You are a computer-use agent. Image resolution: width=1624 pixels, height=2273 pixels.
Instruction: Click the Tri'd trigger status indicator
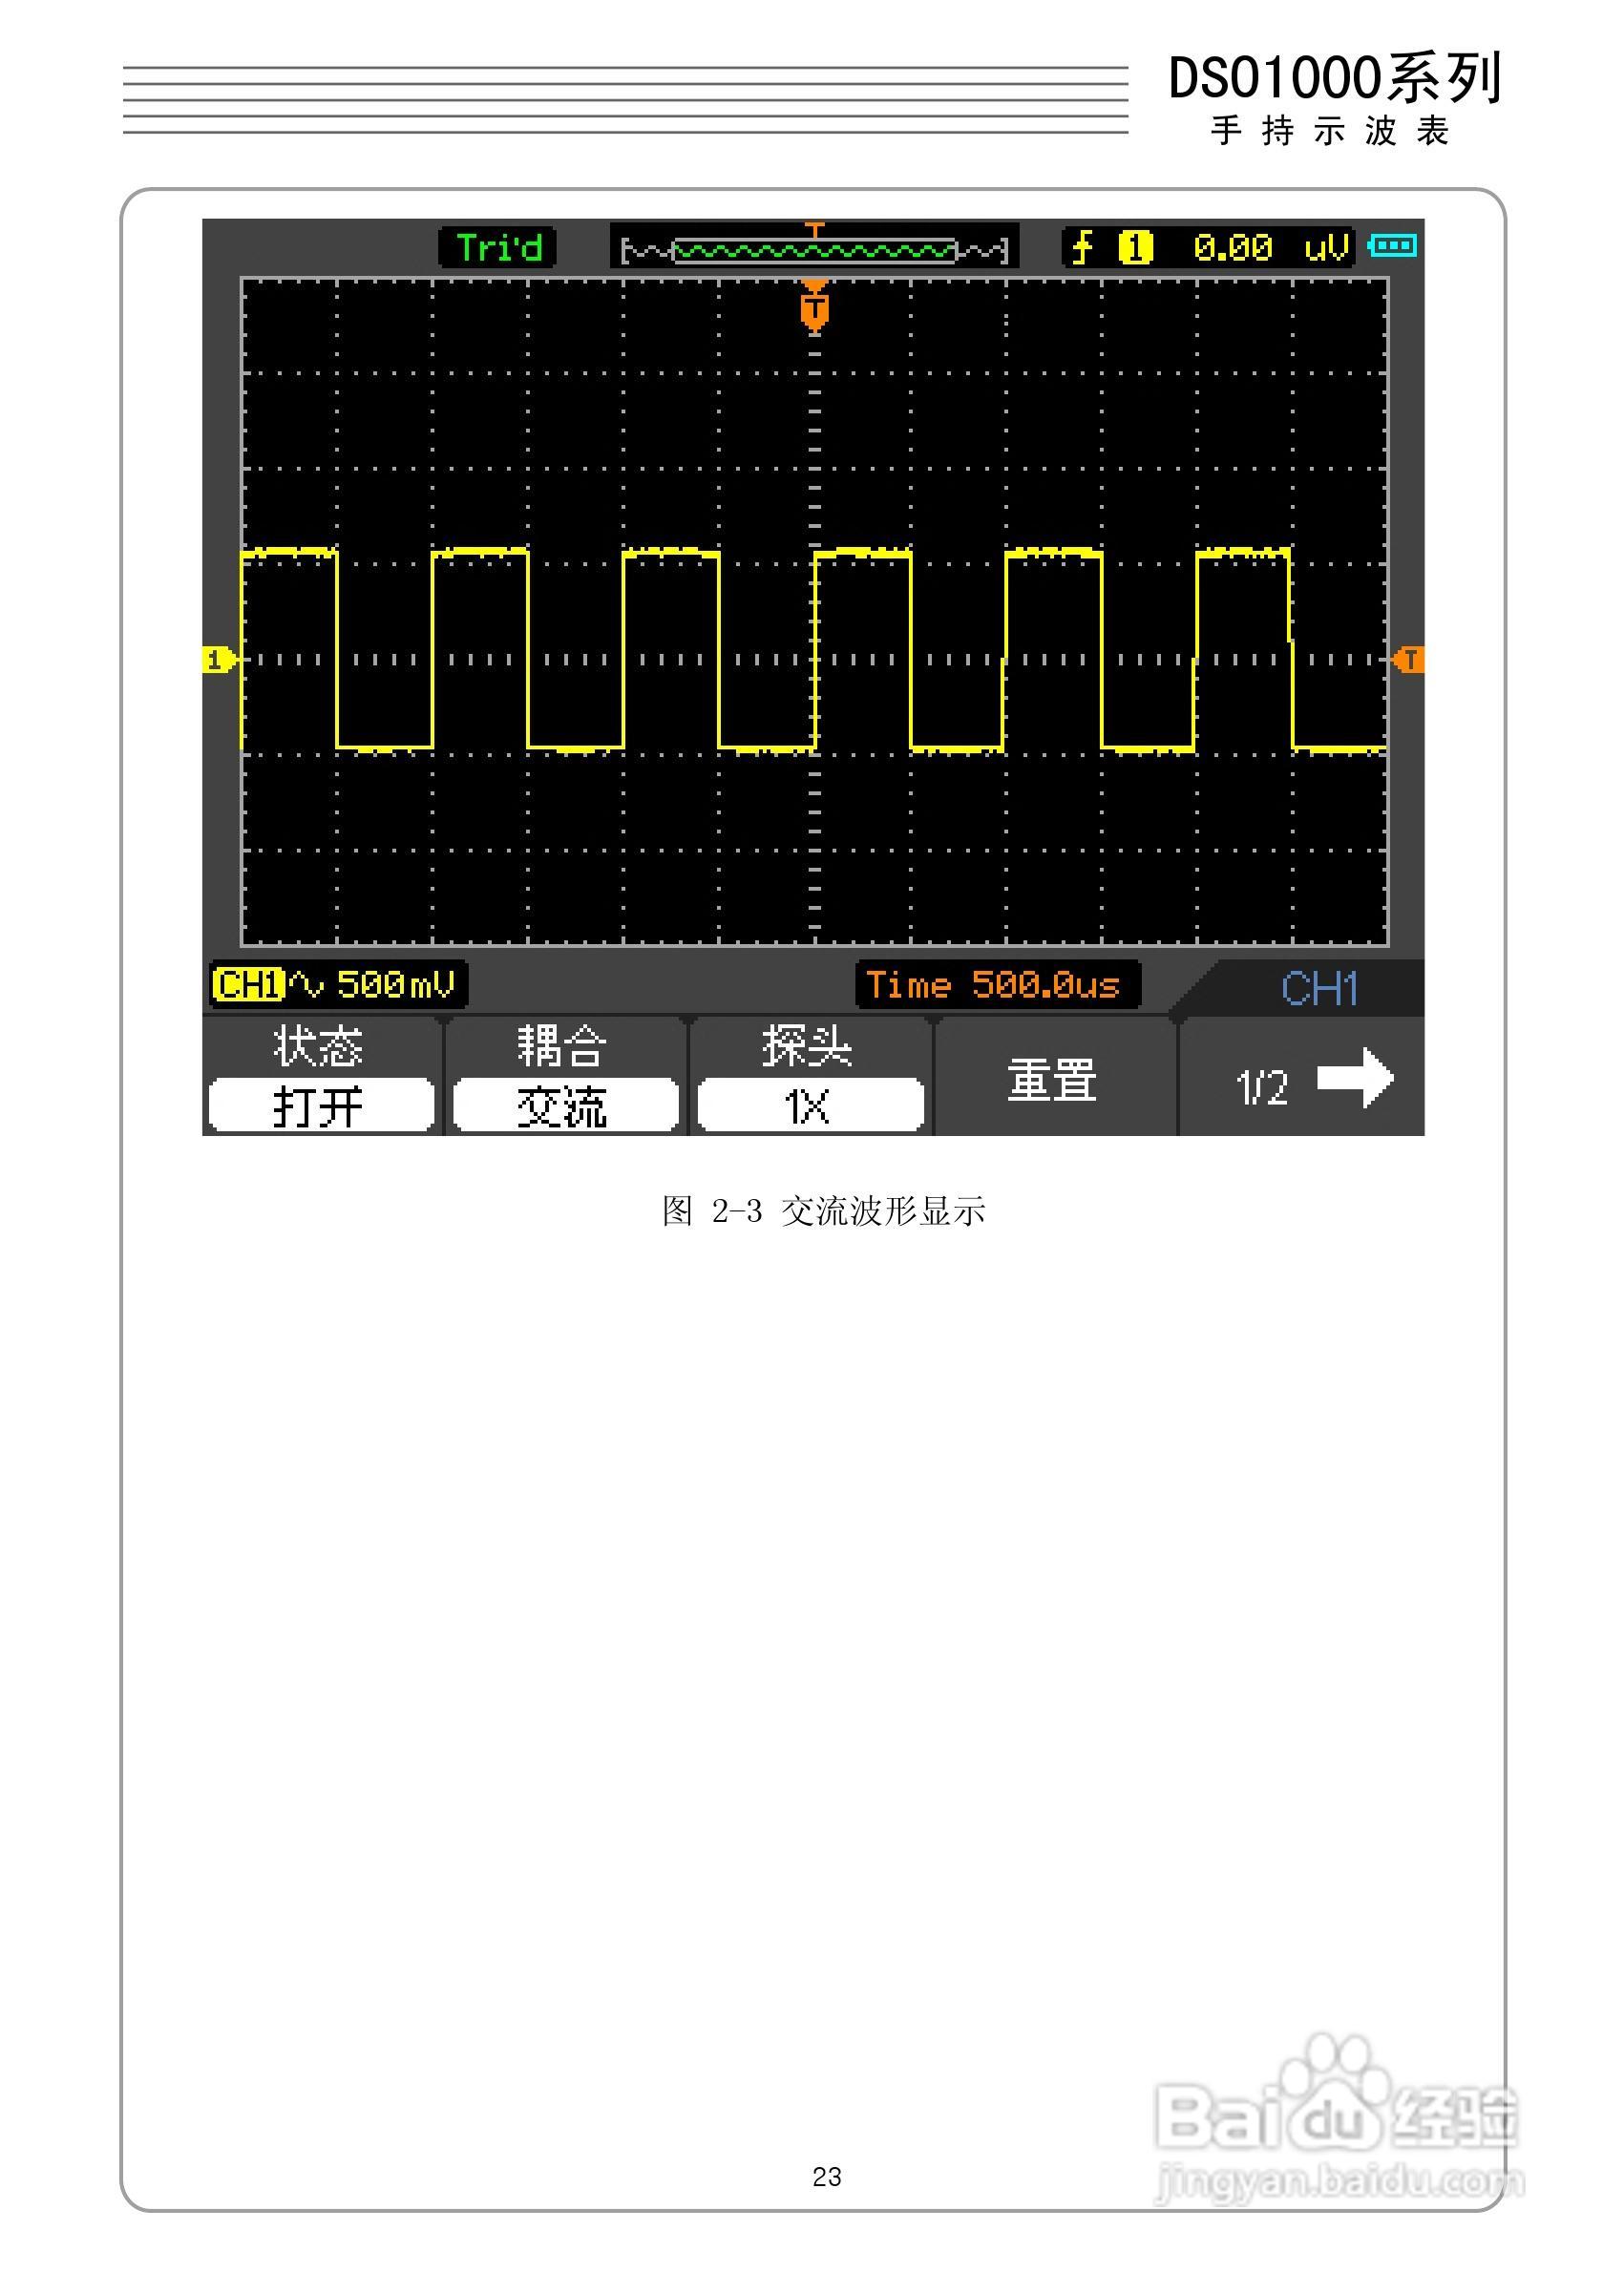click(x=497, y=247)
